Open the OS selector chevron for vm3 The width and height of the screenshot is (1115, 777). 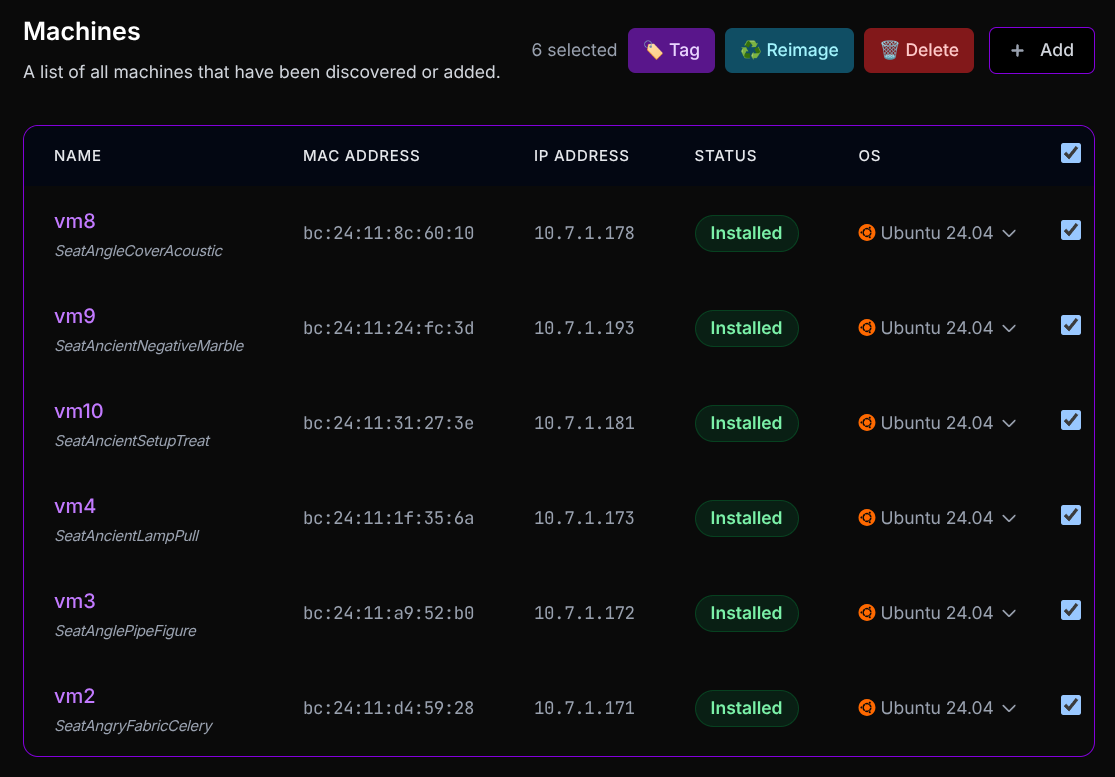pyautogui.click(x=1009, y=614)
